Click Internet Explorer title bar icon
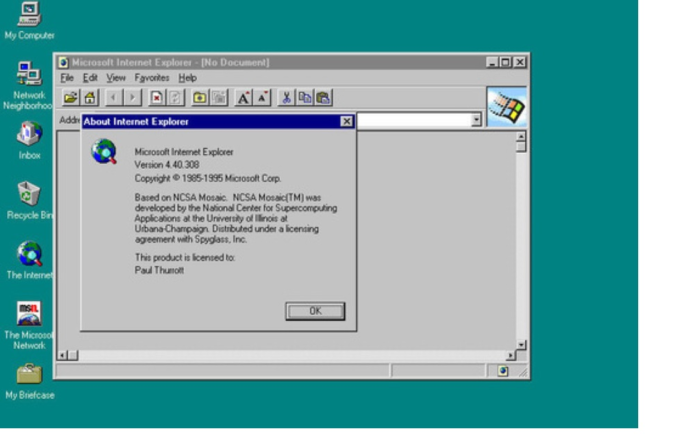 63,62
